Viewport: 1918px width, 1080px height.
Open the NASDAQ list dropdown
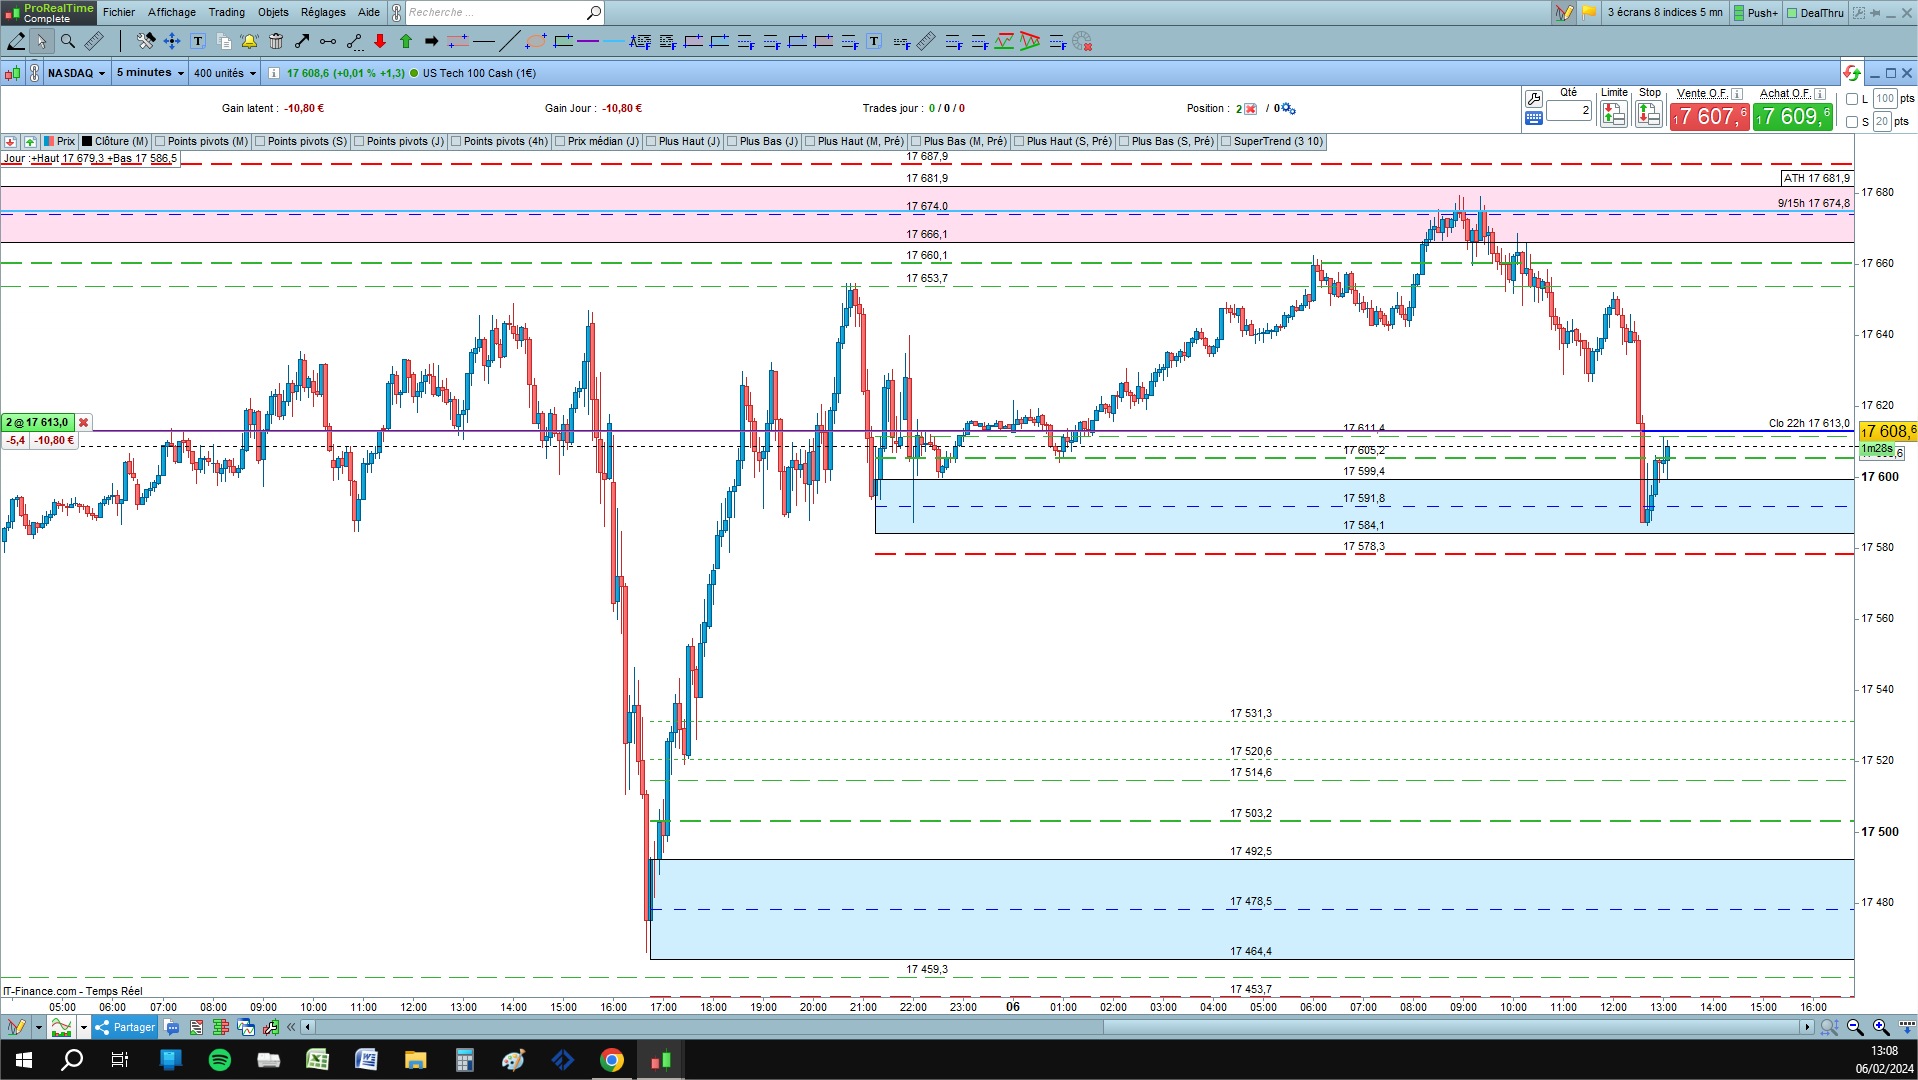coord(76,73)
